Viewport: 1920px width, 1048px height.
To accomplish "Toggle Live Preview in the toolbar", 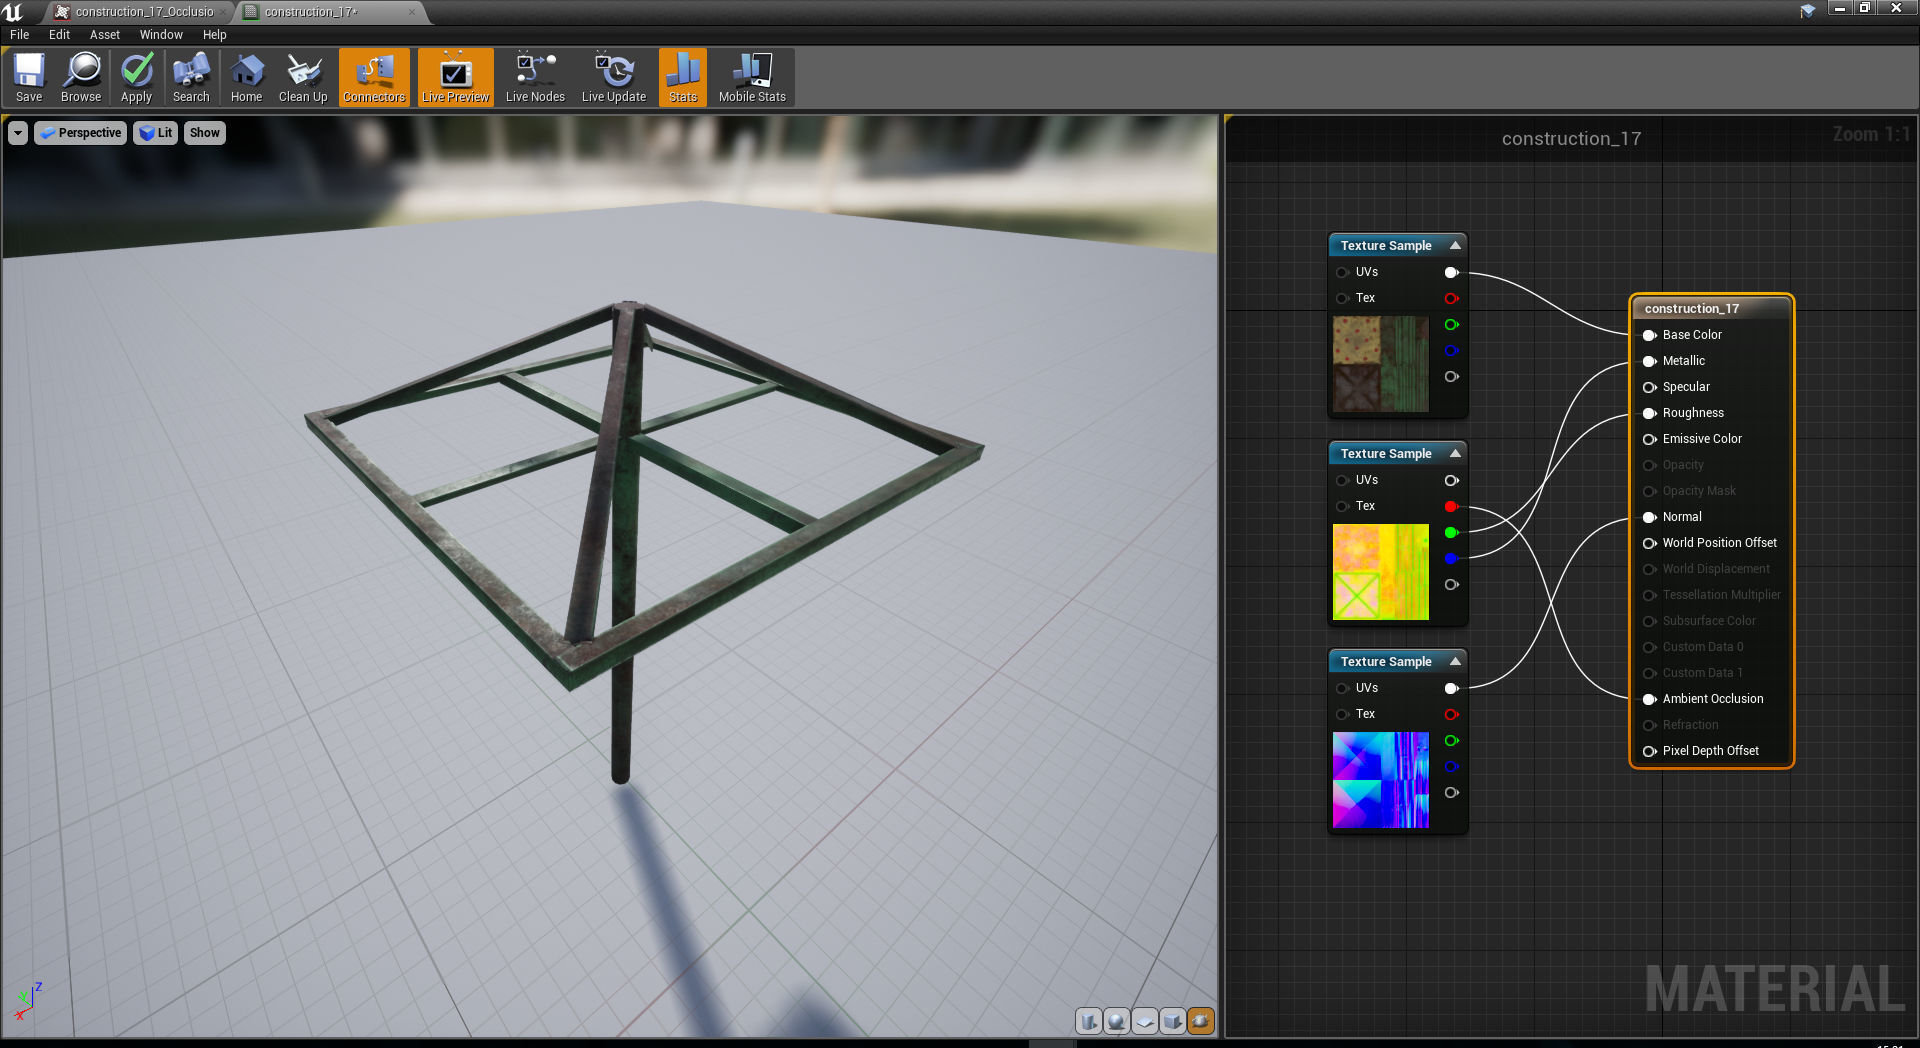I will [x=456, y=78].
